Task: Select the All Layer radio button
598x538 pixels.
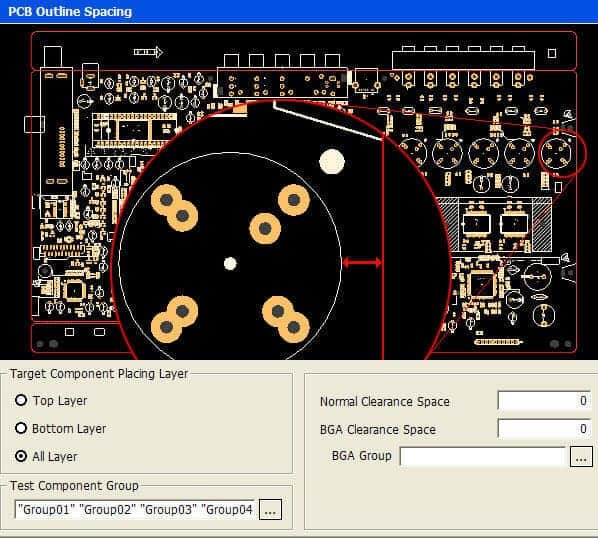Action: [21, 456]
